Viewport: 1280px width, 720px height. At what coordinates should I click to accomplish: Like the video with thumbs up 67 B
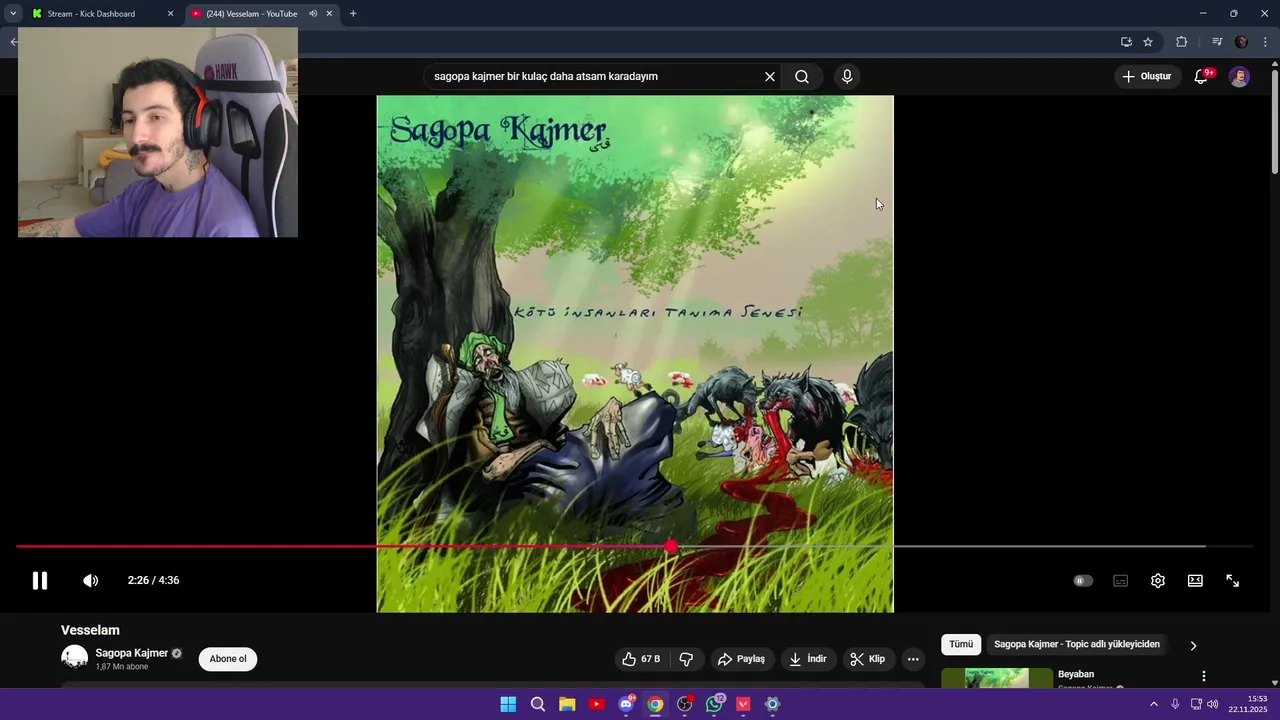point(641,659)
